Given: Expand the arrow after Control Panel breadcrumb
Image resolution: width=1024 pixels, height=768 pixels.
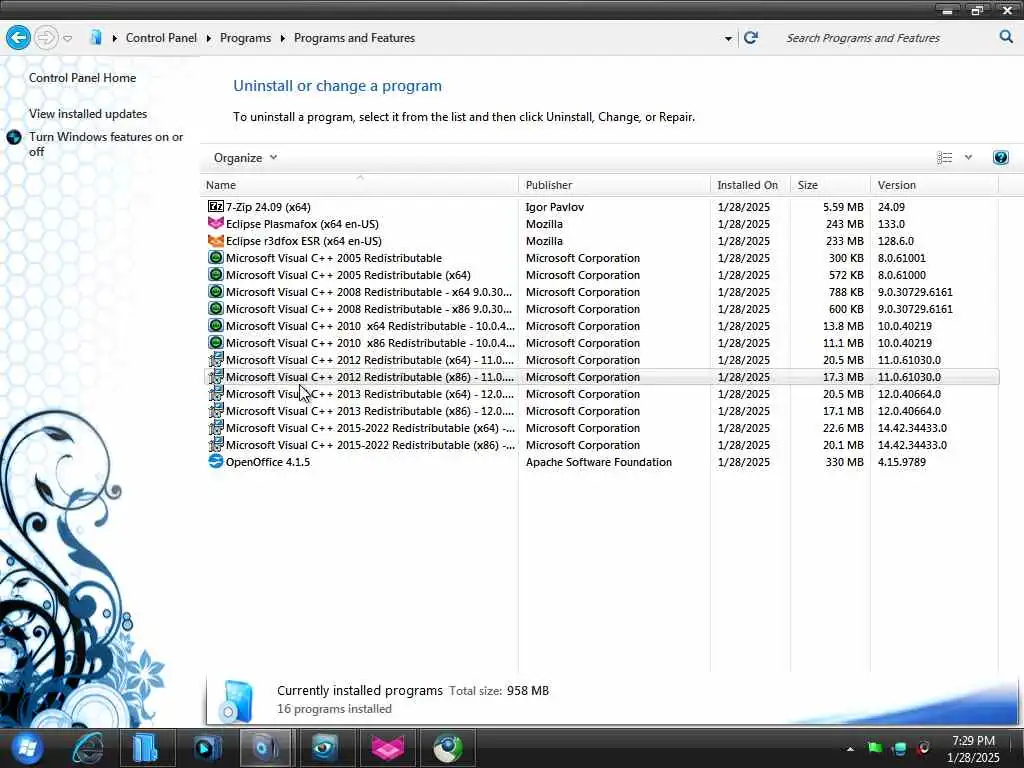Looking at the screenshot, I should pyautogui.click(x=208, y=39).
